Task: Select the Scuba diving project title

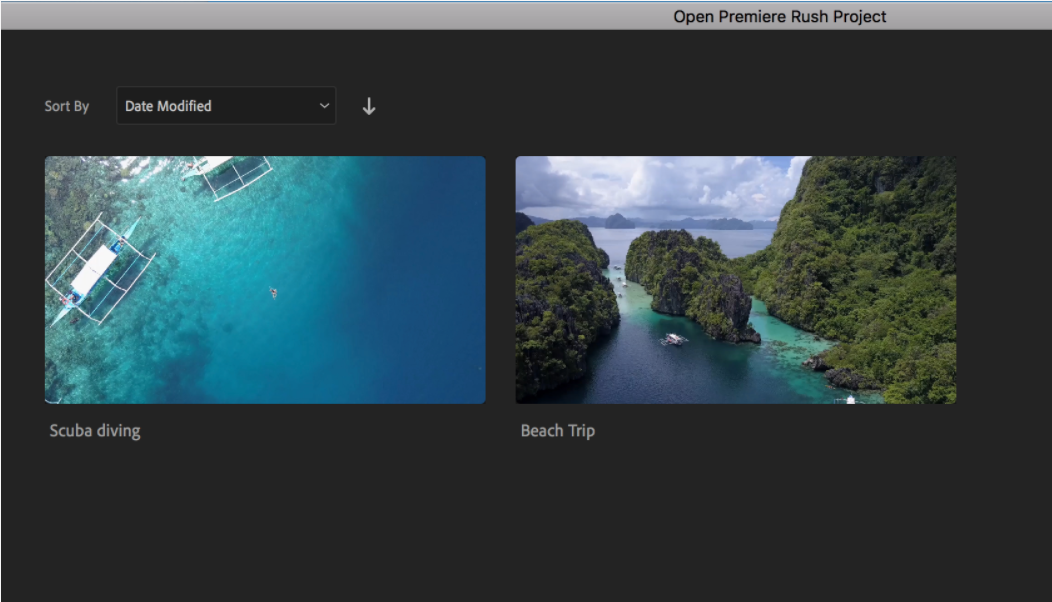Action: tap(95, 431)
